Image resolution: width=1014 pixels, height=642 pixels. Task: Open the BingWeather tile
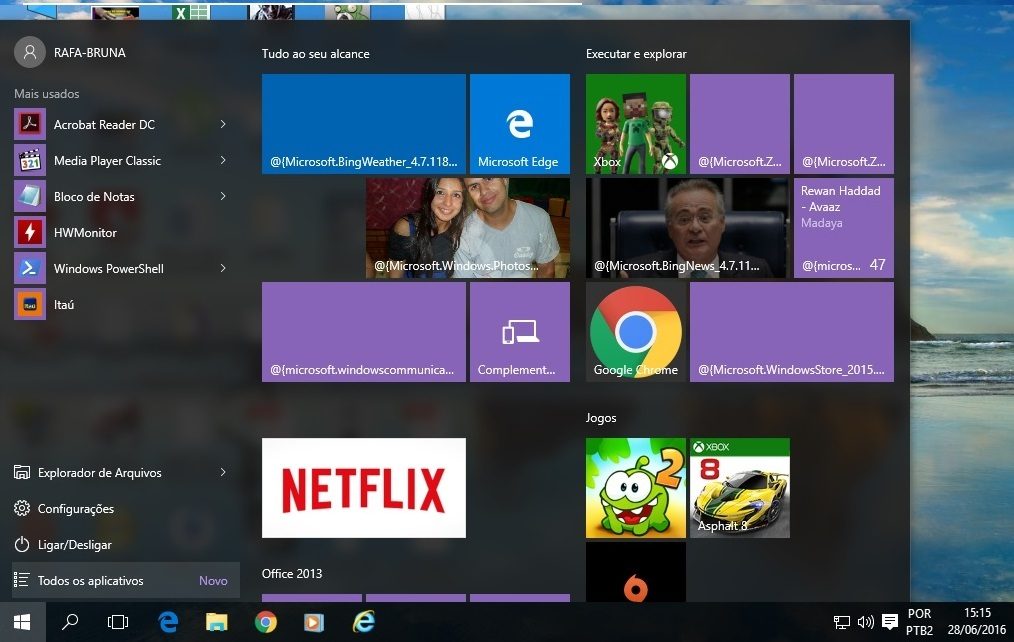tap(363, 124)
